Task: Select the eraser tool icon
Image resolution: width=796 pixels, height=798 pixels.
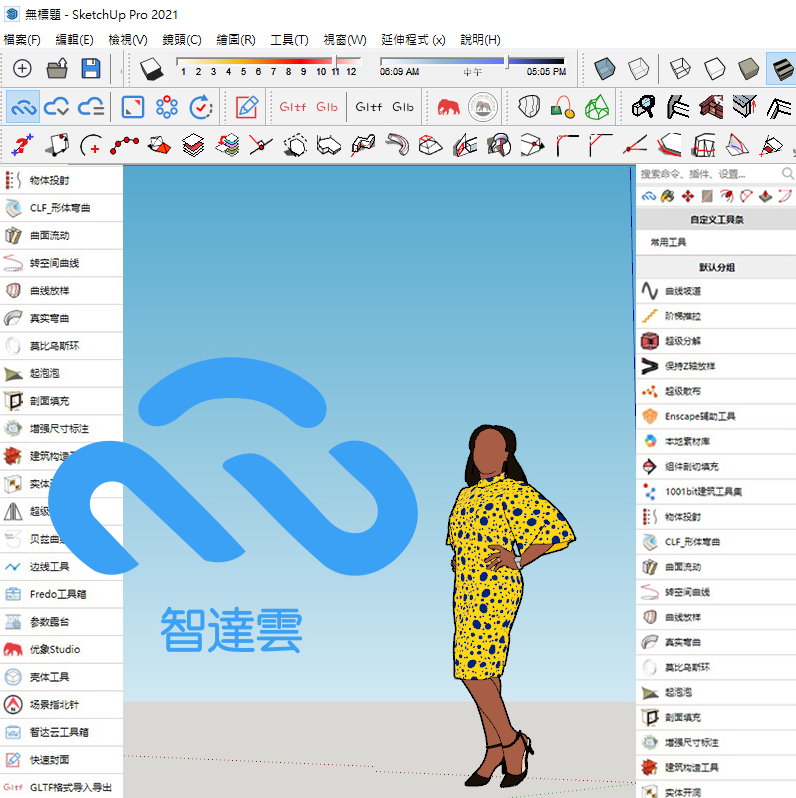Action: click(150, 69)
